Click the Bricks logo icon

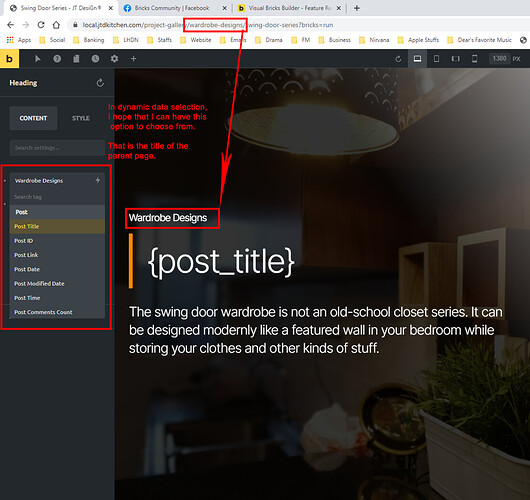pos(9,59)
